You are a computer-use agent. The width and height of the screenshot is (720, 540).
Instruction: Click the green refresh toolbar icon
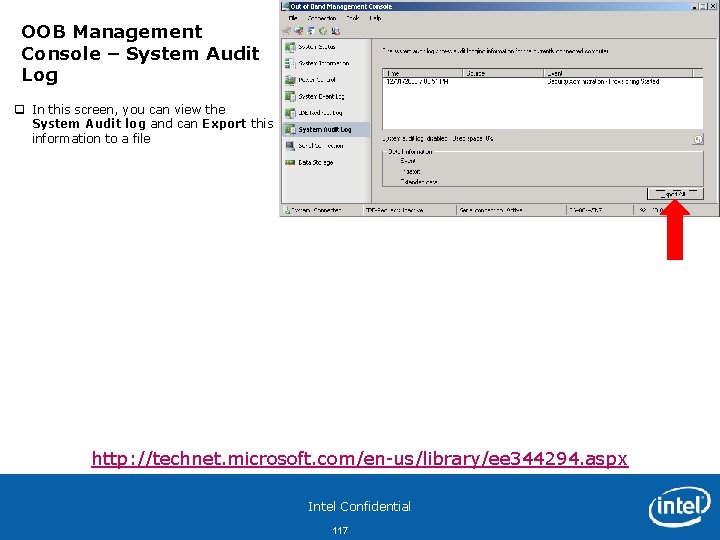[x=323, y=31]
